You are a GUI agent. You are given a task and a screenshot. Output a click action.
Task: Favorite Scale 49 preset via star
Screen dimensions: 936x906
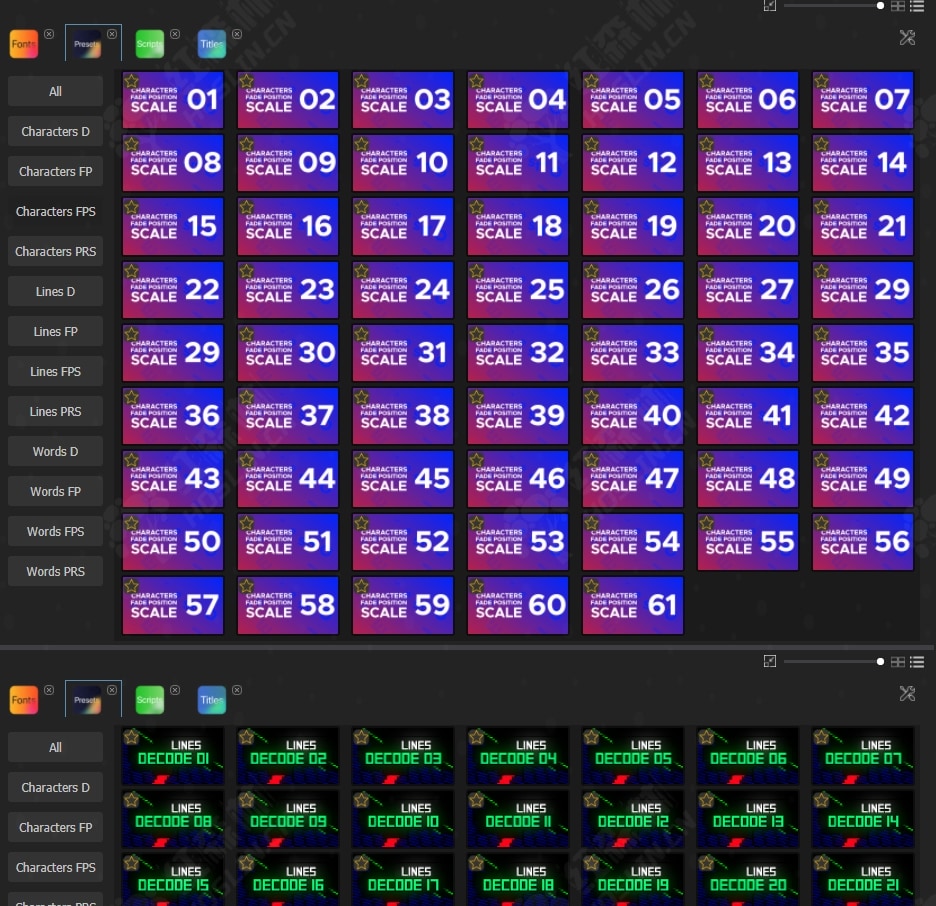point(821,461)
